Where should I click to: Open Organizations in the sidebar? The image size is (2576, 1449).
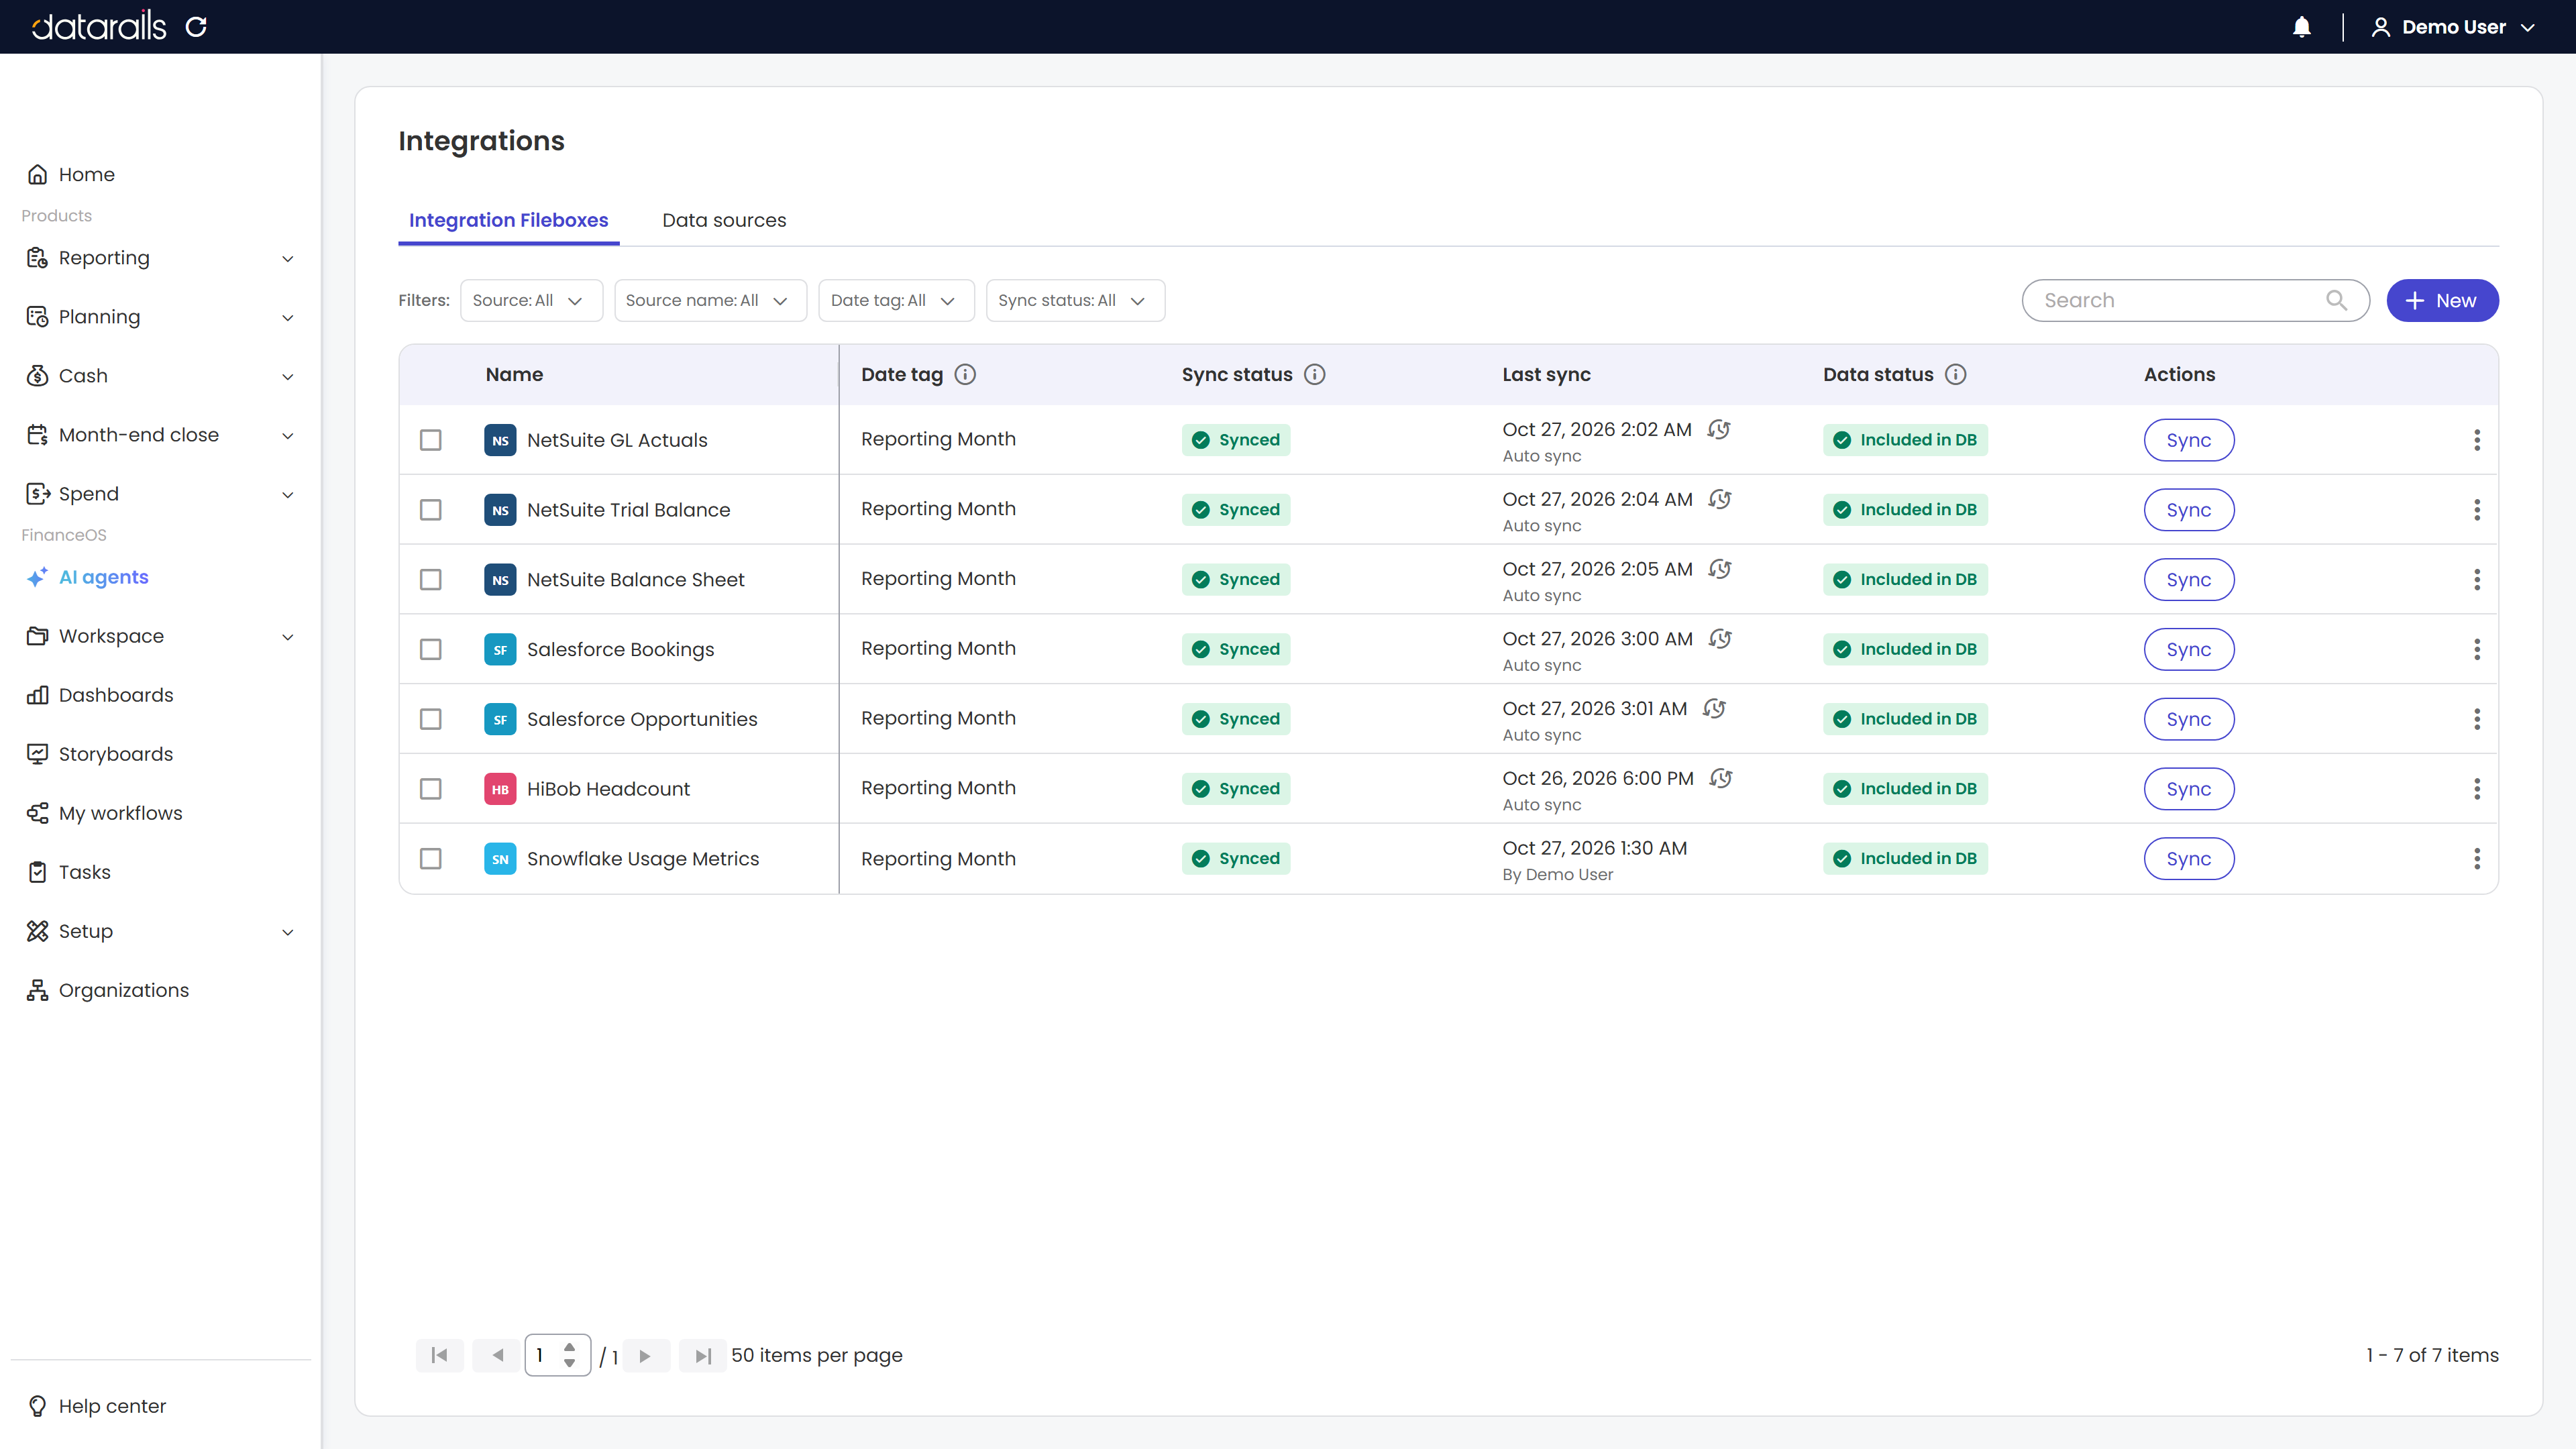(x=108, y=990)
